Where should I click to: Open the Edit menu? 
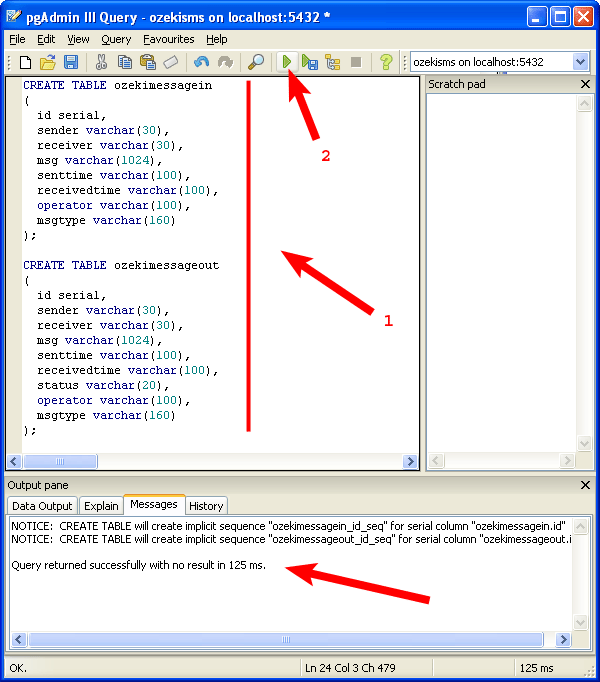pos(46,40)
